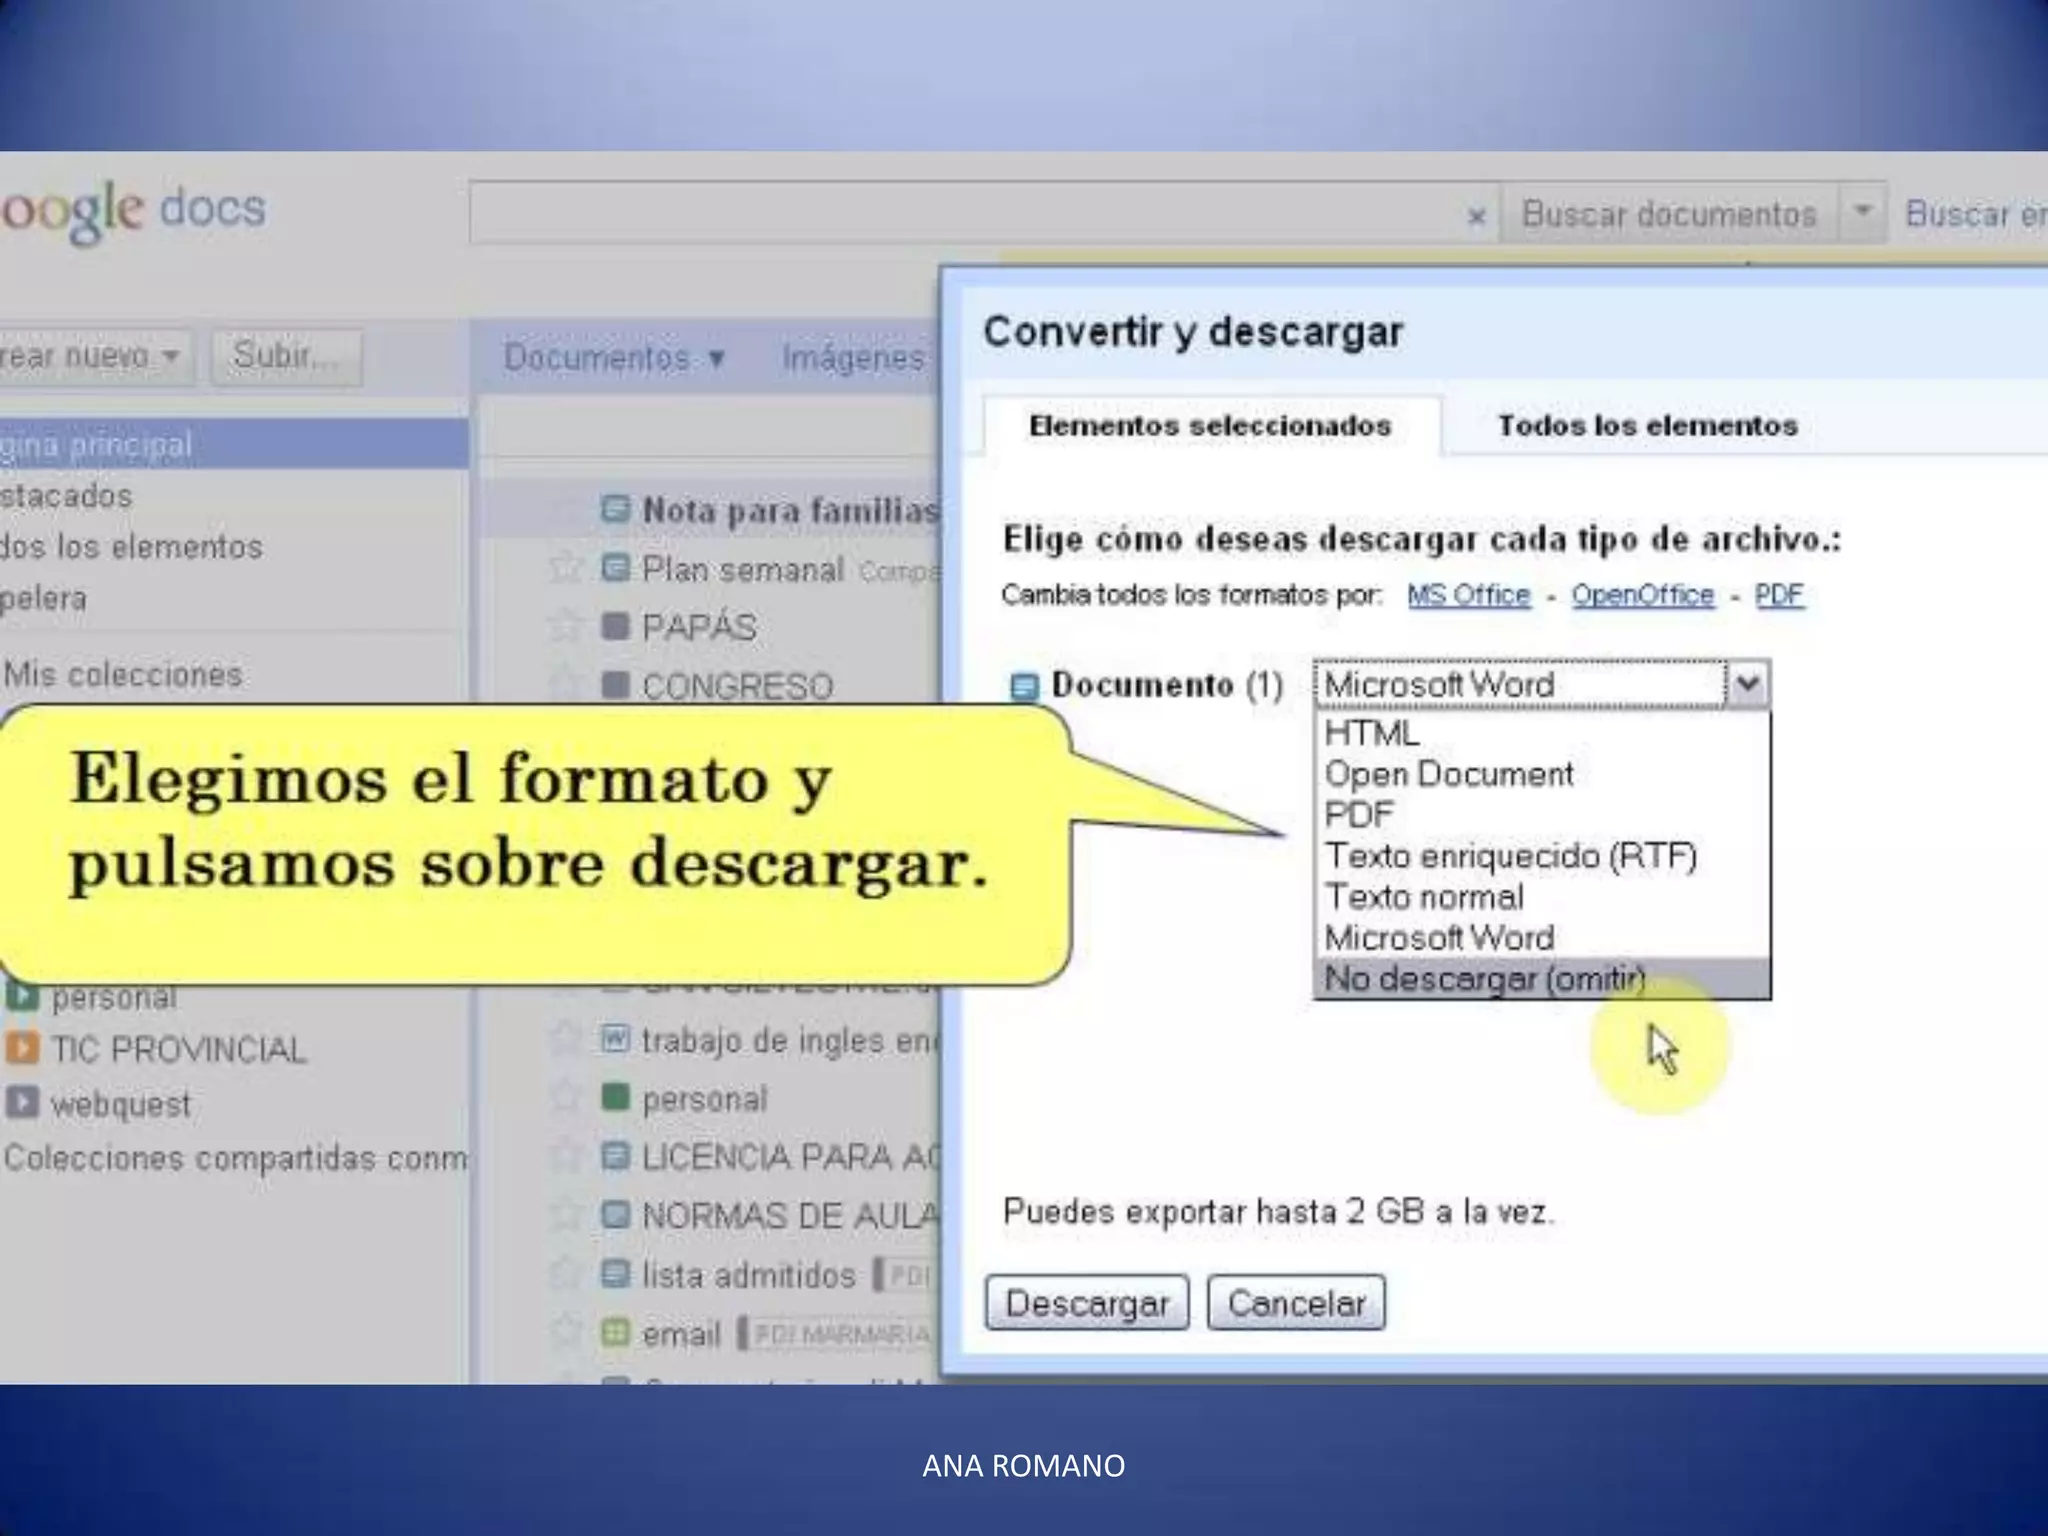This screenshot has height=1536, width=2048.
Task: Click the PAPÁS collection folder icon
Action: click(616, 627)
